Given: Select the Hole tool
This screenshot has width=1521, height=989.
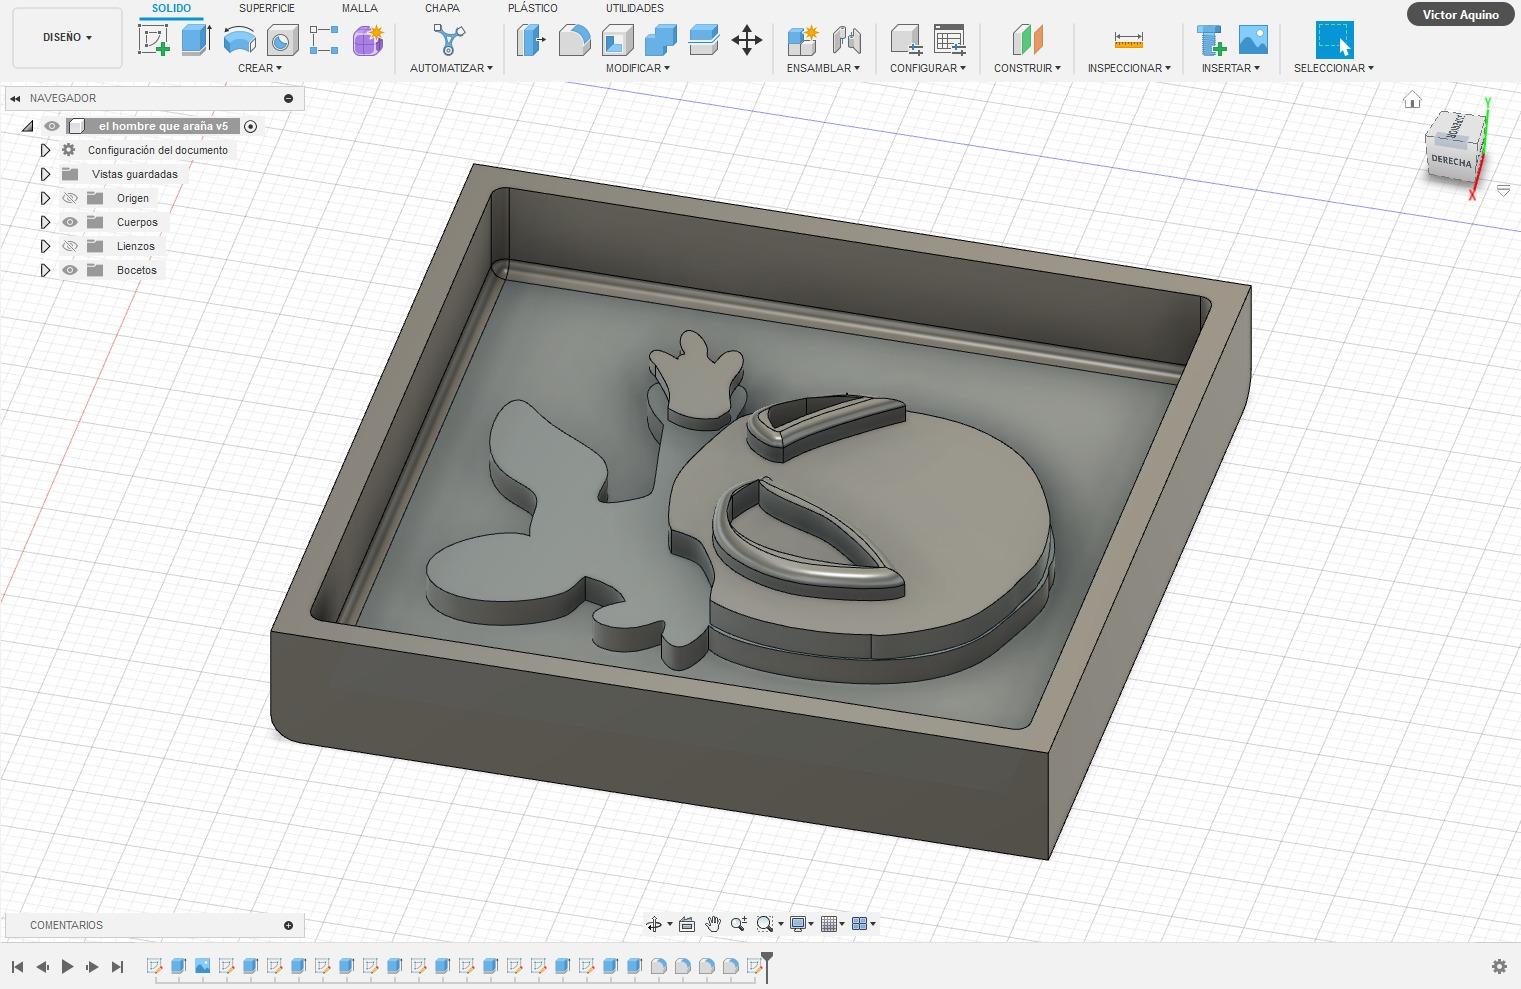Looking at the screenshot, I should pyautogui.click(x=282, y=40).
